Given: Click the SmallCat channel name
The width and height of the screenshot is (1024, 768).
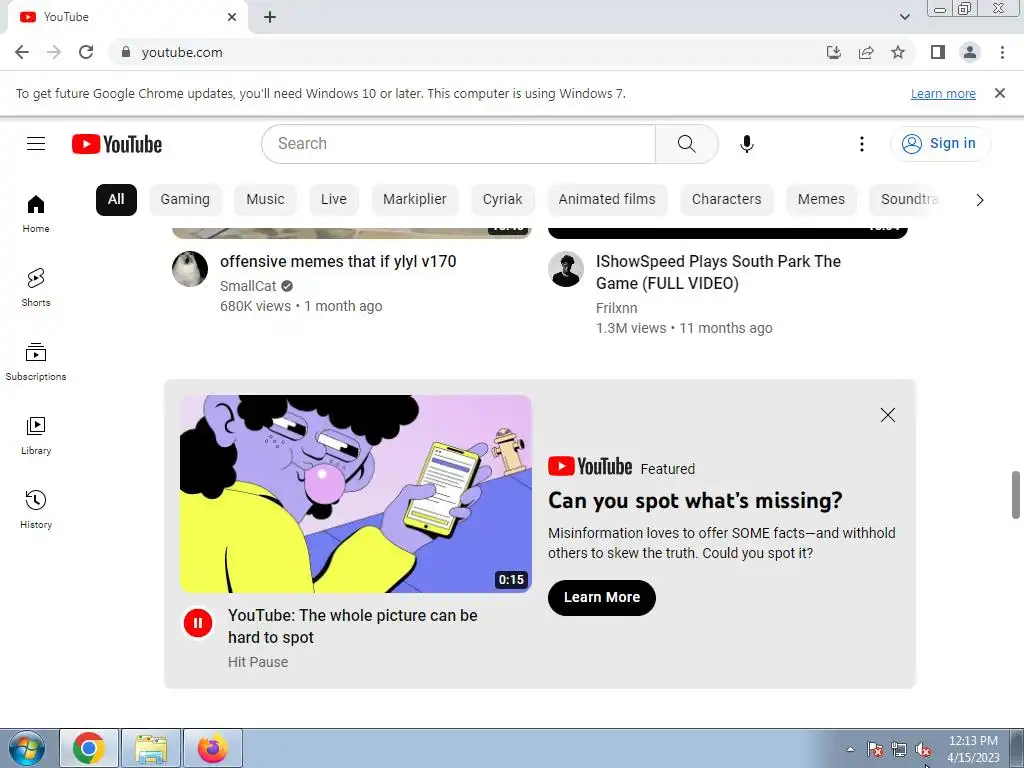Looking at the screenshot, I should click(248, 286).
